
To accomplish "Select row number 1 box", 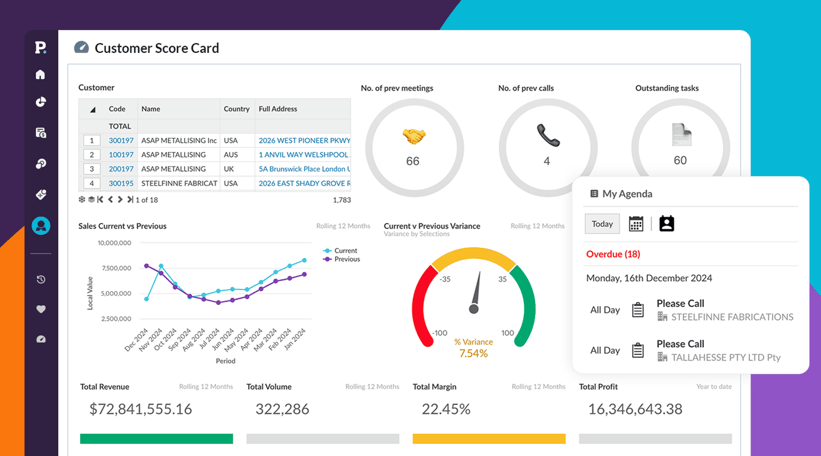I will (92, 140).
